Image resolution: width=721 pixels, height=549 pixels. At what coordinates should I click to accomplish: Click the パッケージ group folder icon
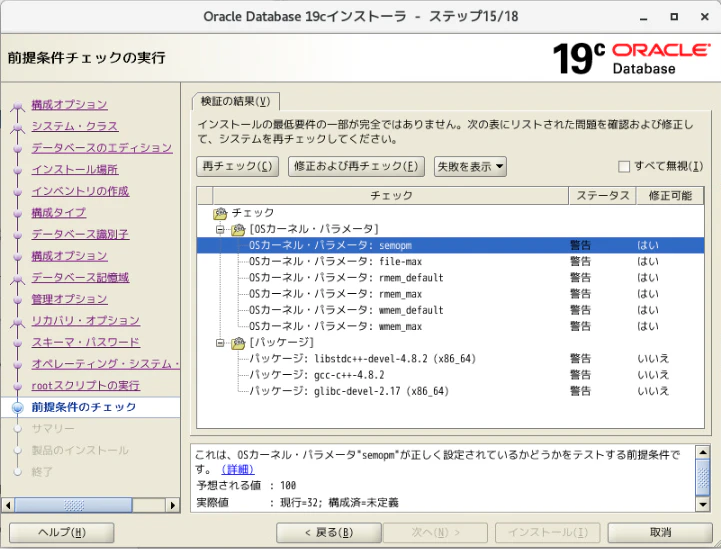pos(238,343)
